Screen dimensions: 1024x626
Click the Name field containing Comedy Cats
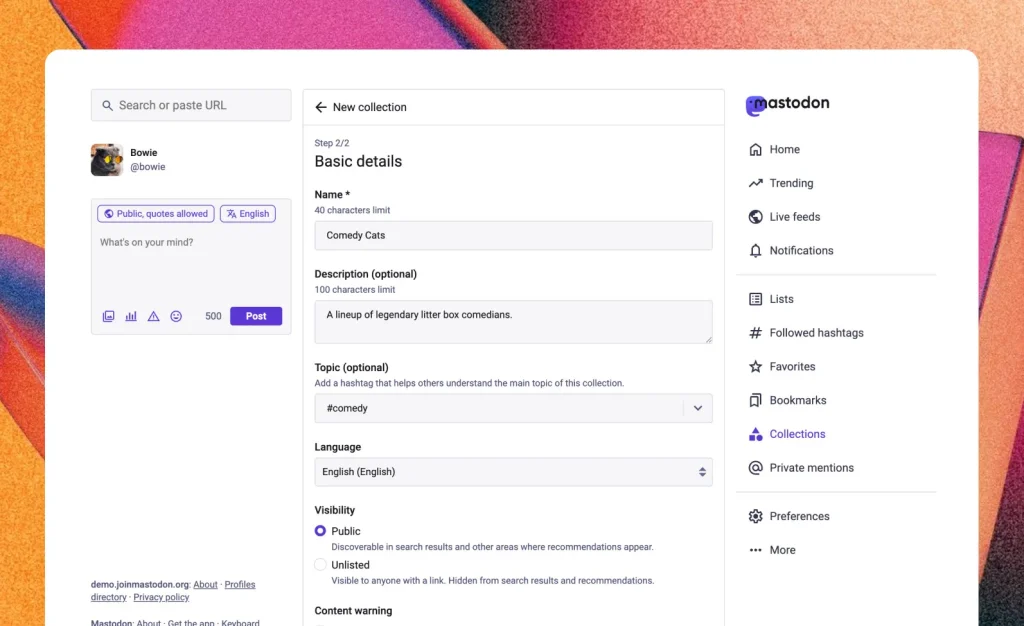(513, 236)
